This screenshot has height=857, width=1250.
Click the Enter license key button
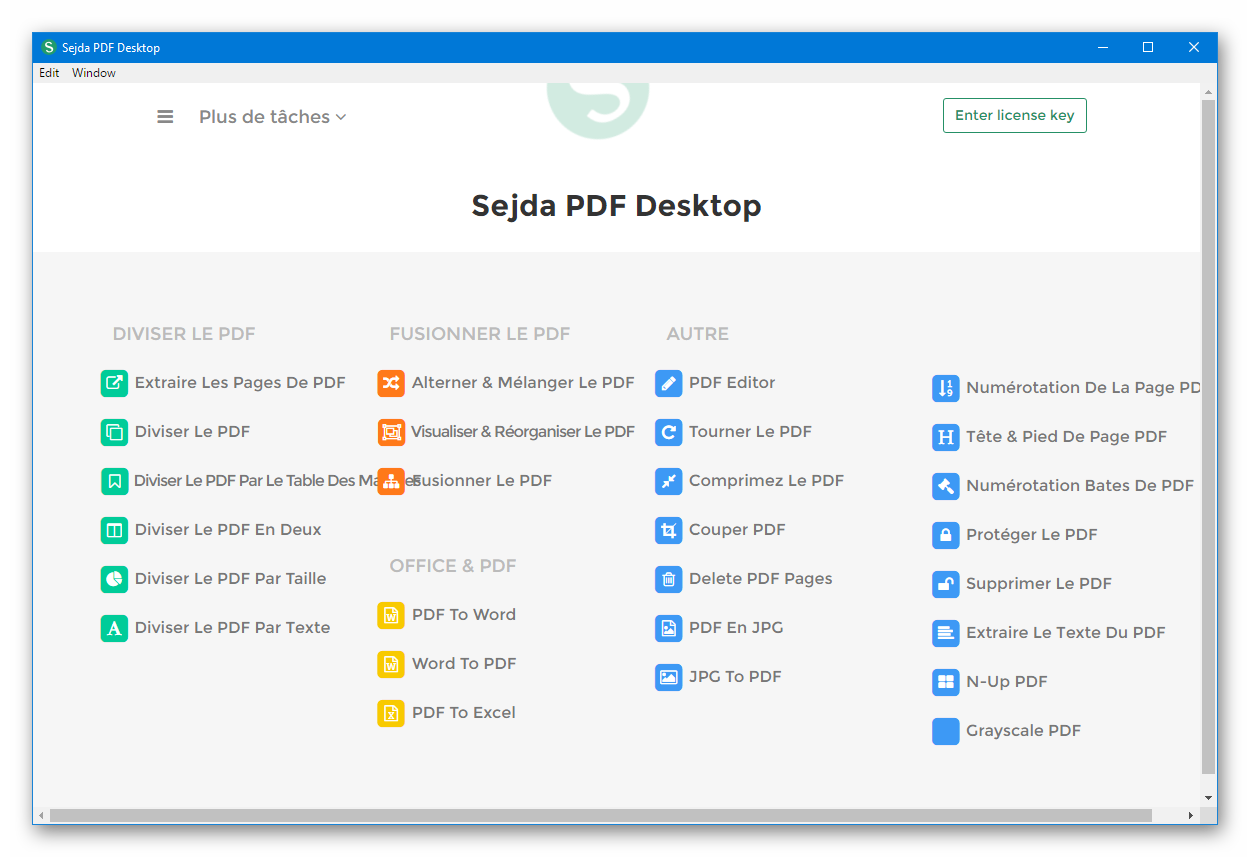(1014, 115)
